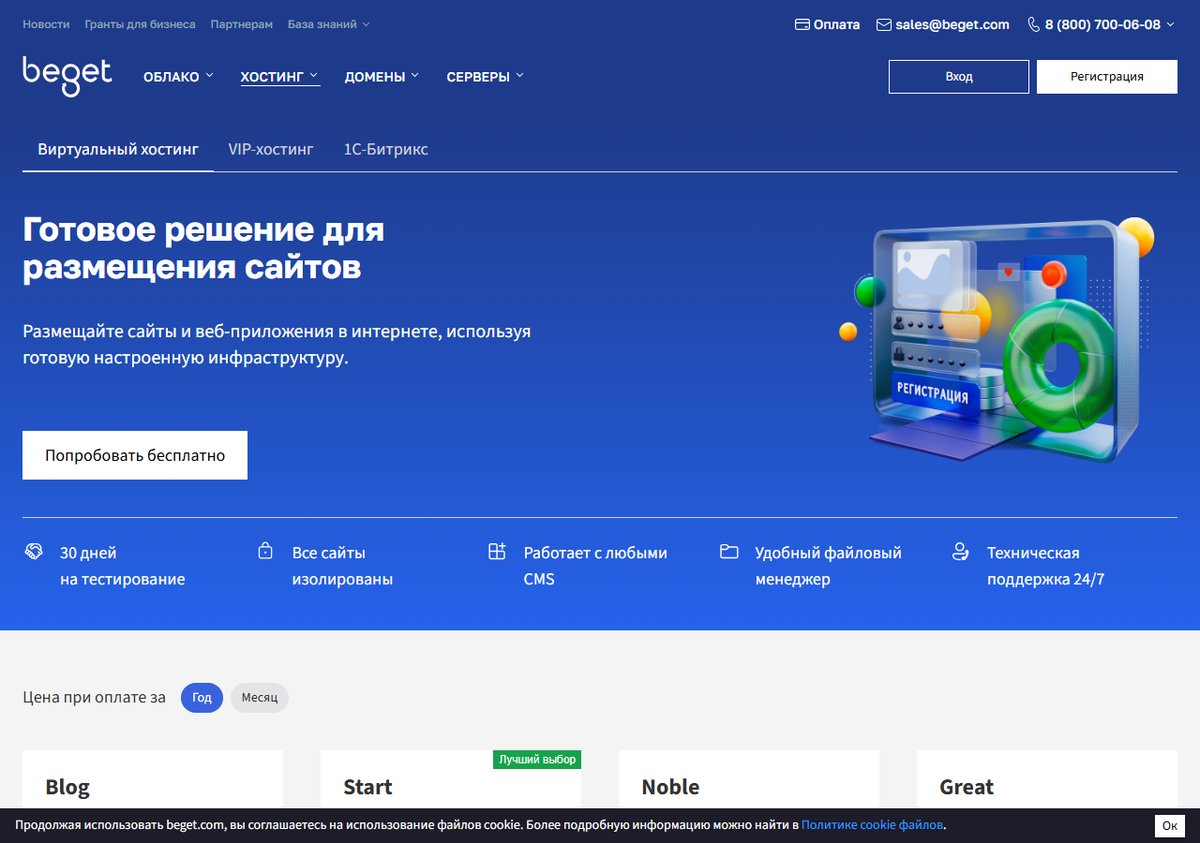The height and width of the screenshot is (843, 1200).
Task: Click the envelope icon beside sales@beget.com
Action: 884,24
